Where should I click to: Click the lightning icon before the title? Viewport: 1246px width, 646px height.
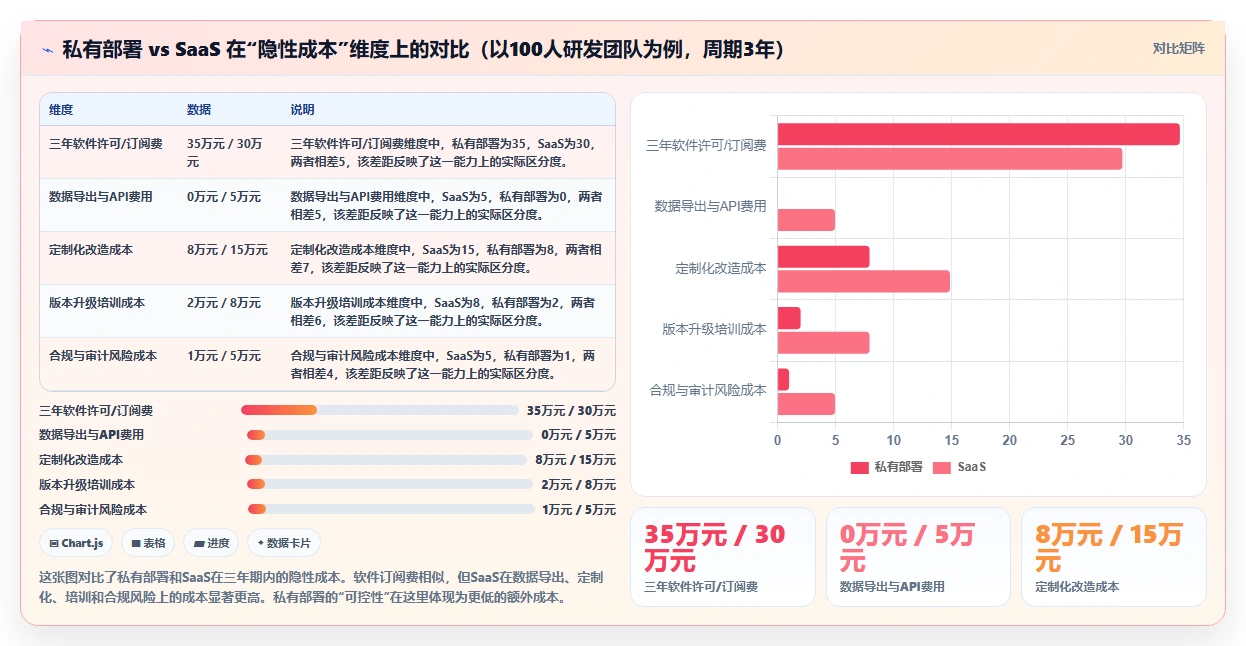(x=47, y=50)
